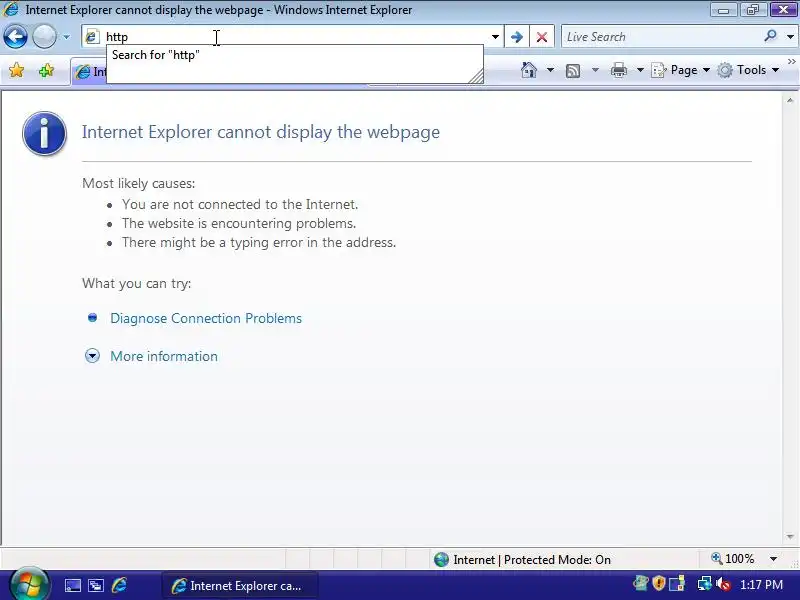
Task: Click inside the address bar text field
Action: point(296,37)
